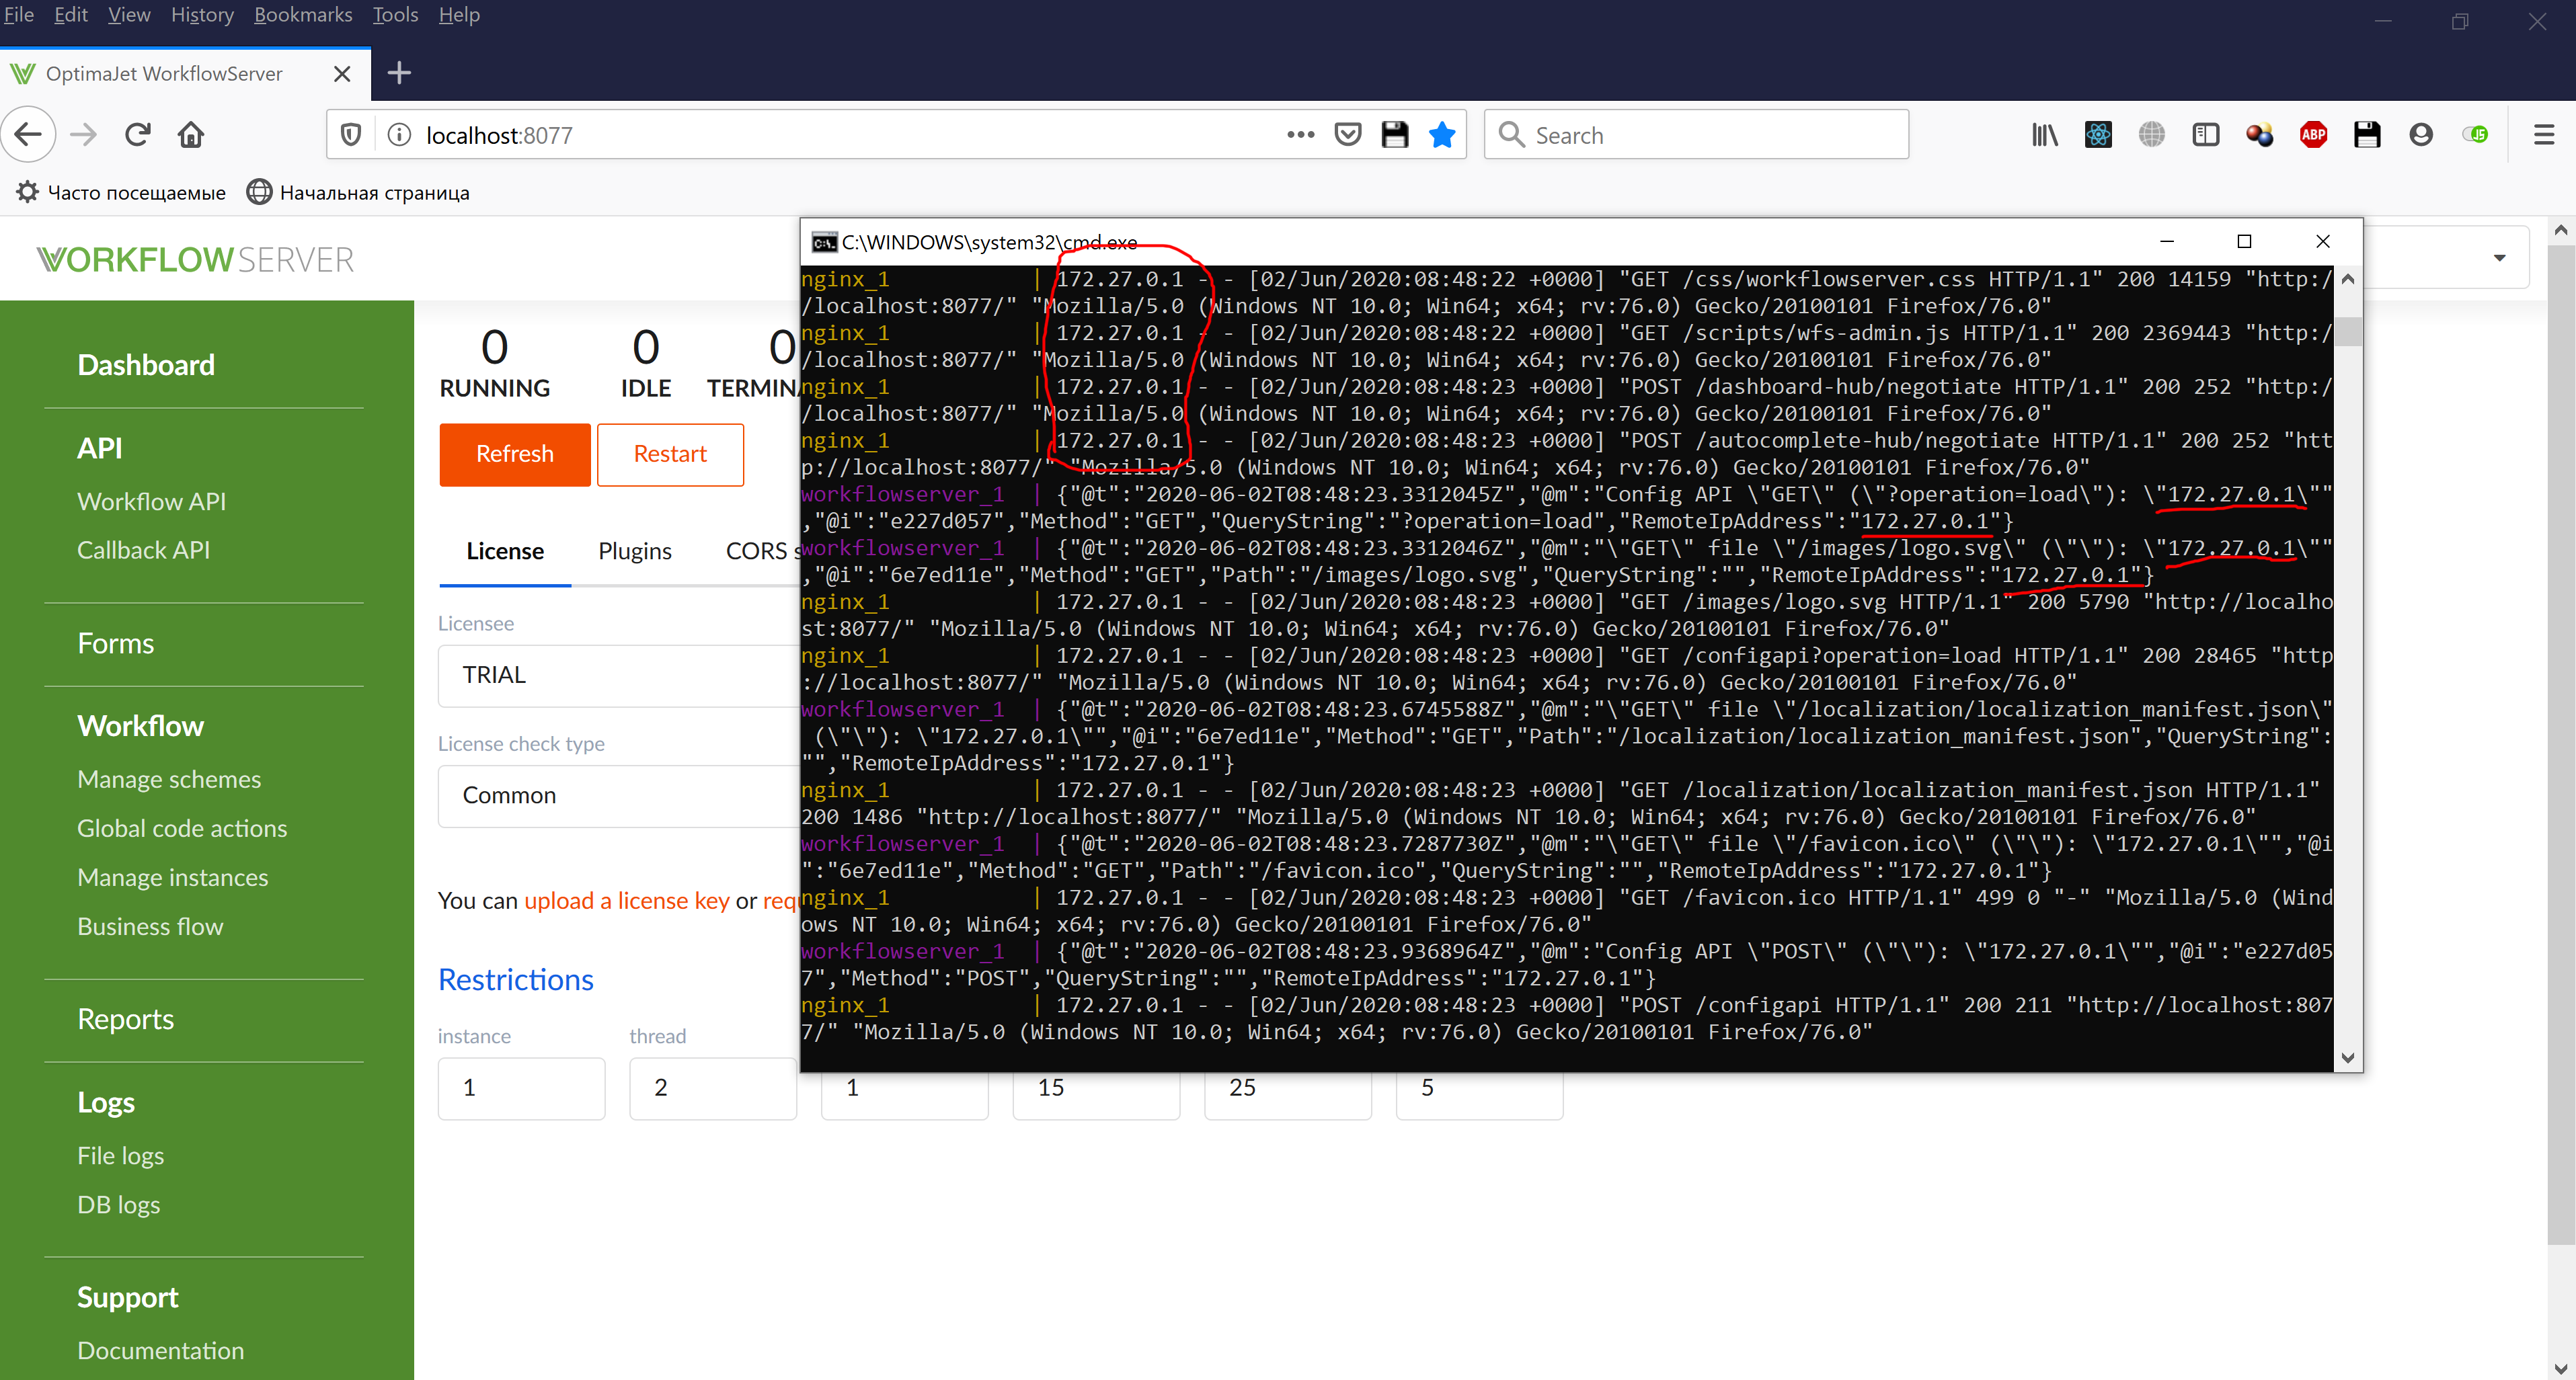Click cmd window scrollbar up arrow
Image resolution: width=2576 pixels, height=1380 pixels.
[2348, 279]
